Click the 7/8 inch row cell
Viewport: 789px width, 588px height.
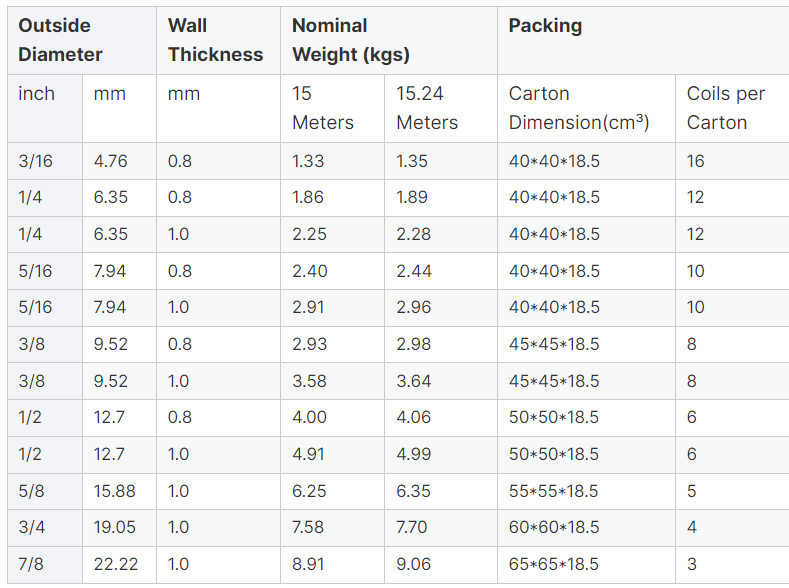[x=31, y=564]
